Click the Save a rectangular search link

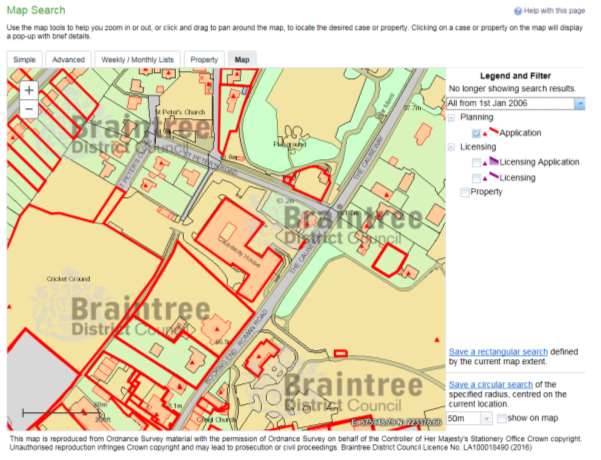tap(498, 352)
